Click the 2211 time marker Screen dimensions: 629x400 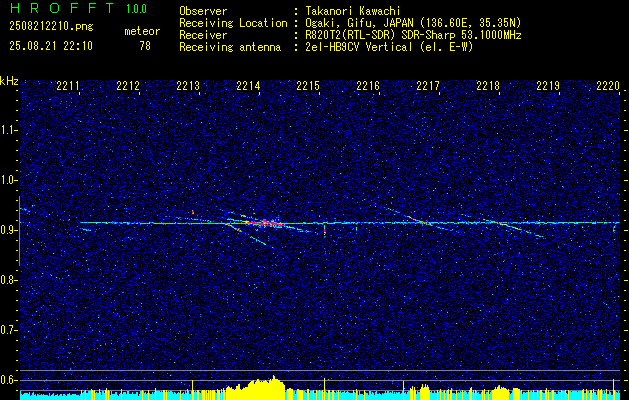click(68, 85)
